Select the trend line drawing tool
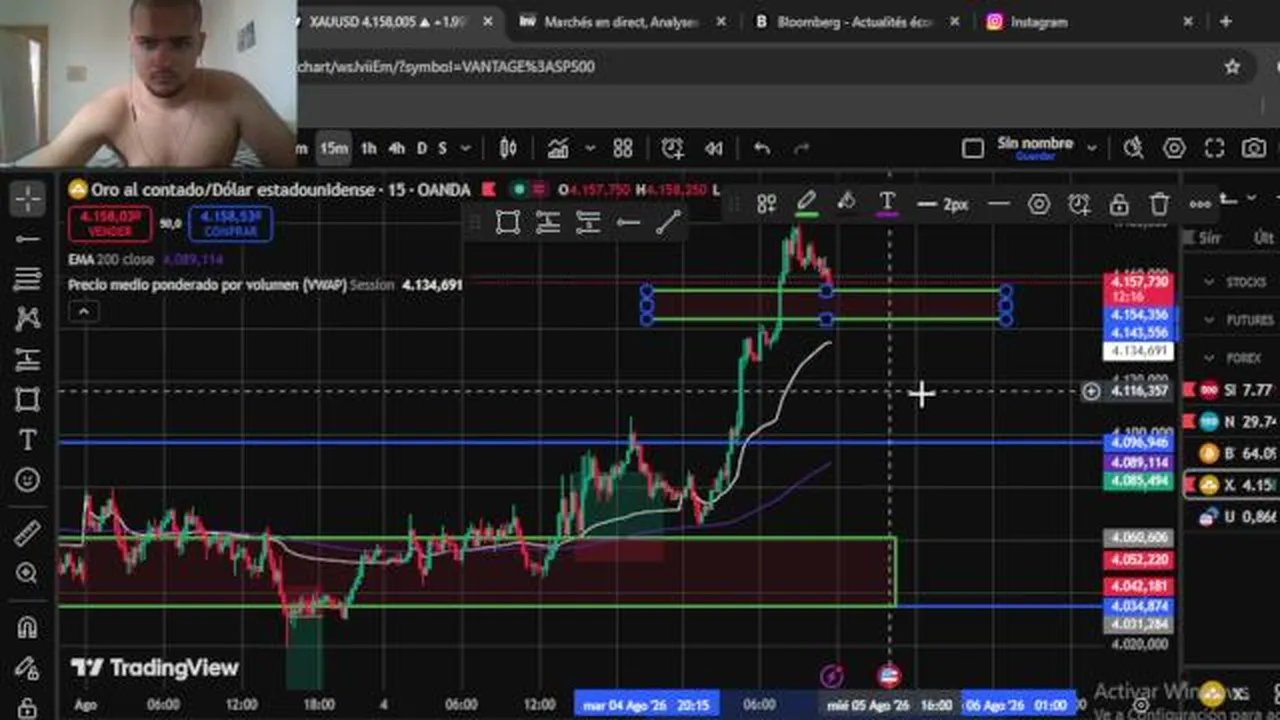Image resolution: width=1280 pixels, height=720 pixels. tap(27, 239)
